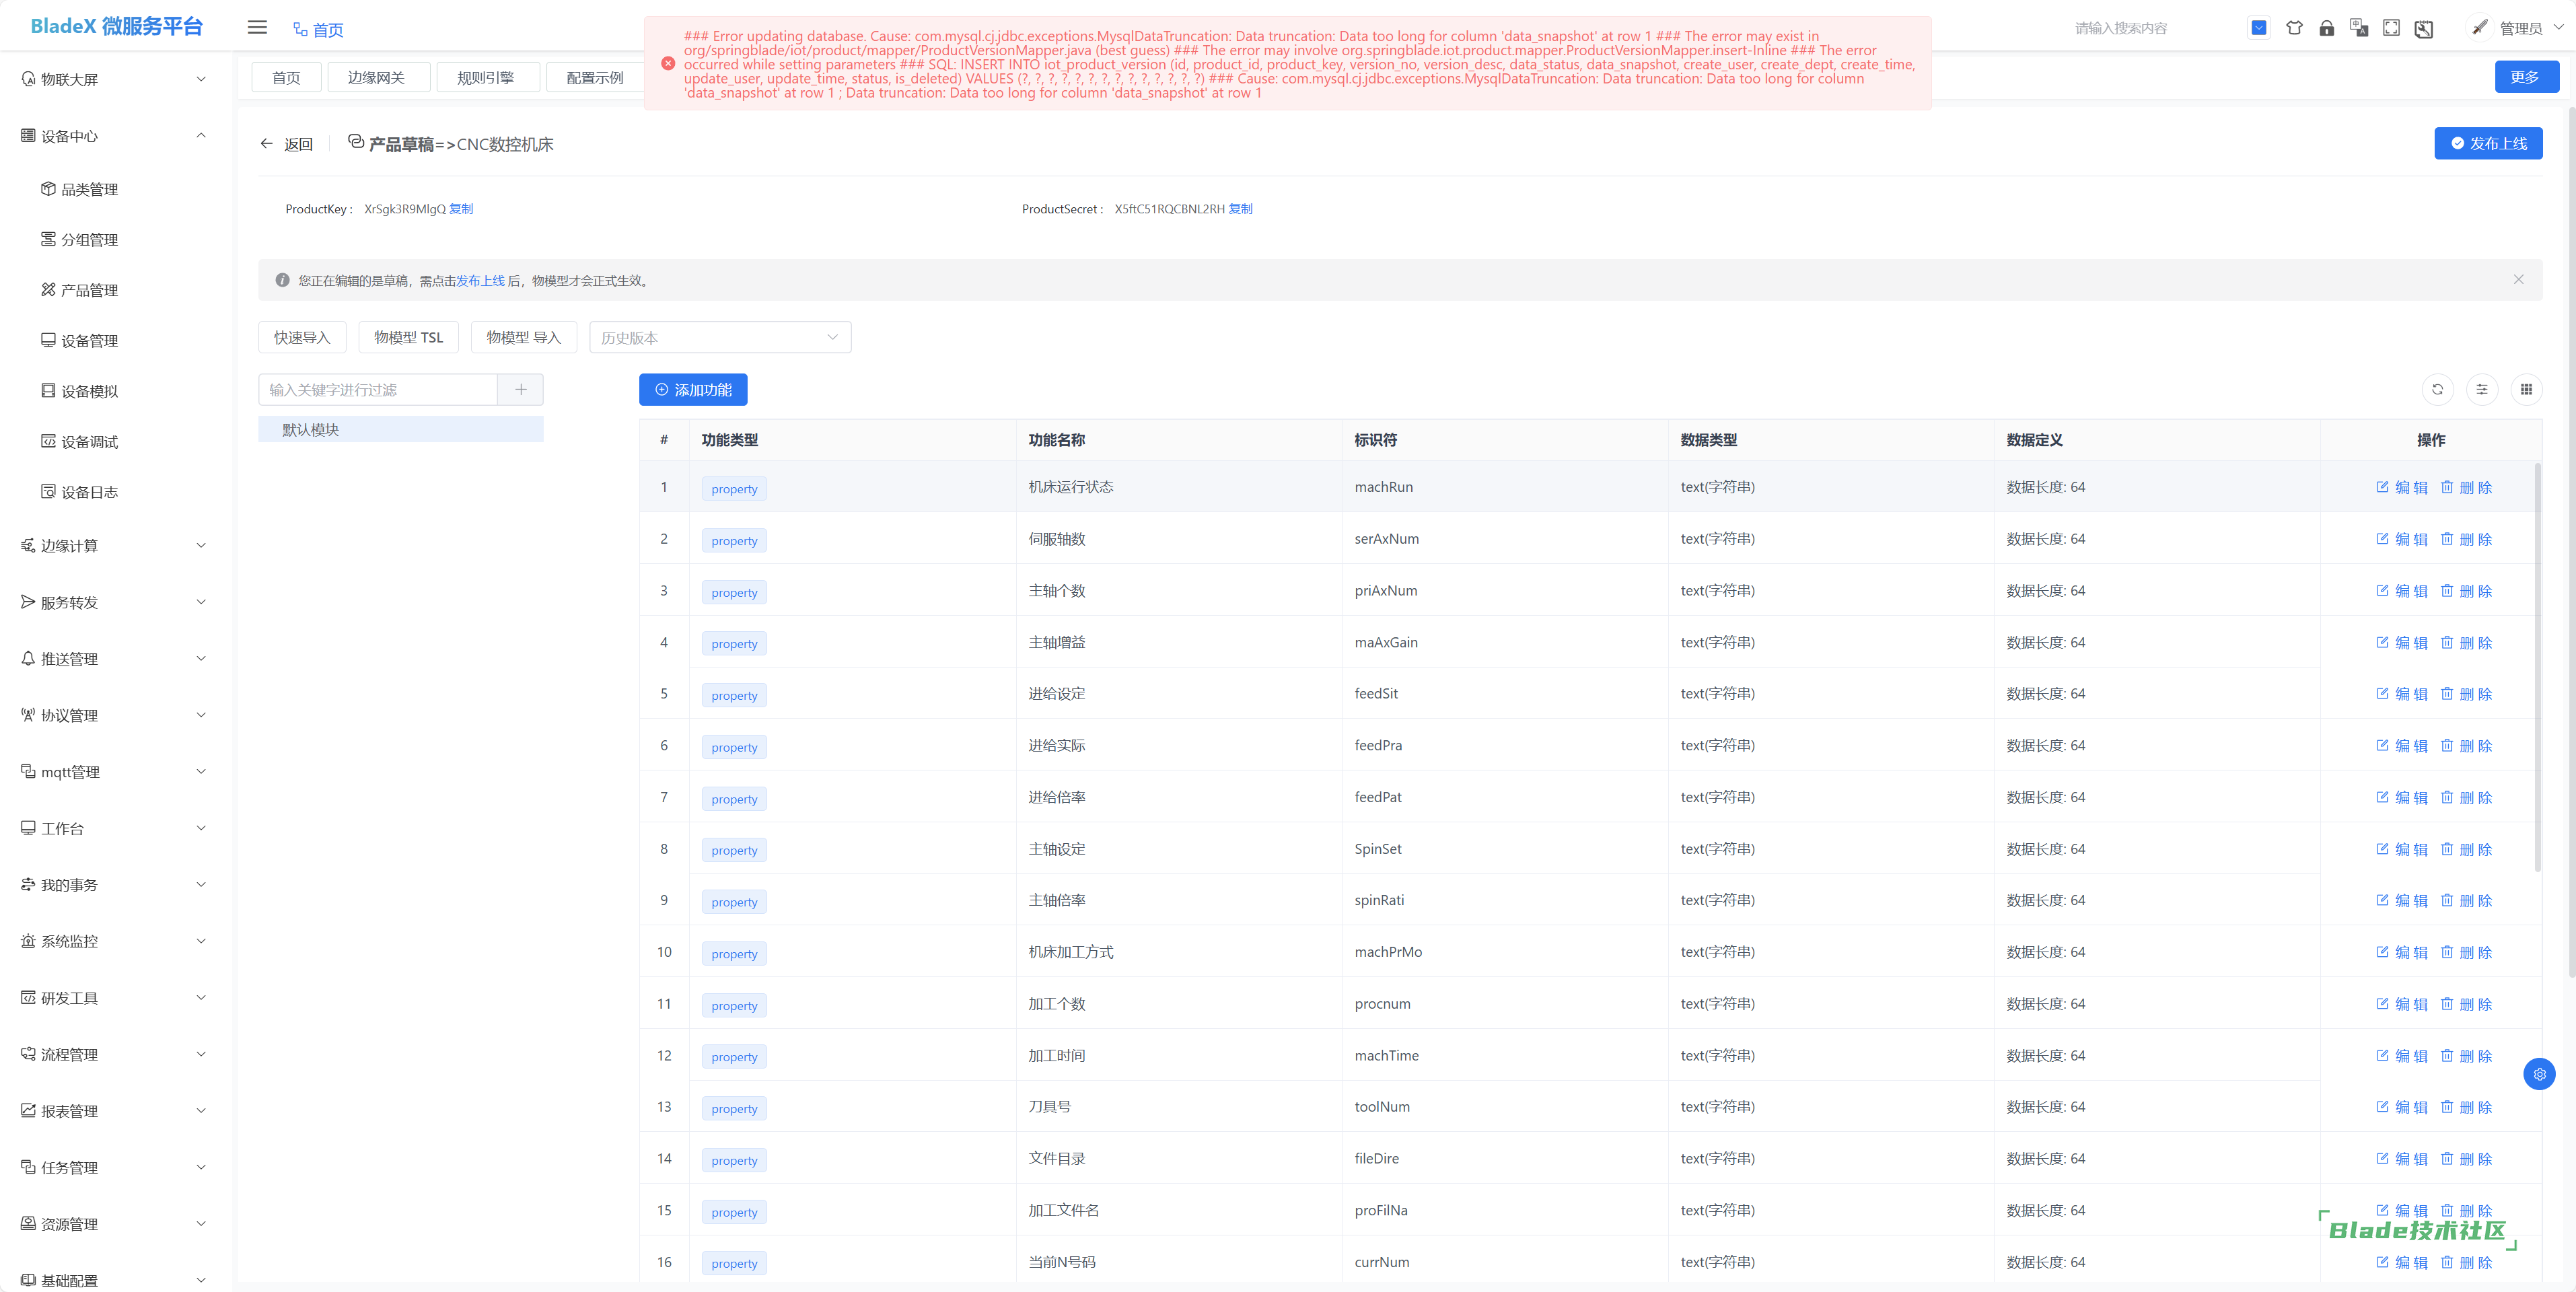Refresh the function table with the circular arrows icon
This screenshot has height=1292, width=2576.
pyautogui.click(x=2437, y=390)
